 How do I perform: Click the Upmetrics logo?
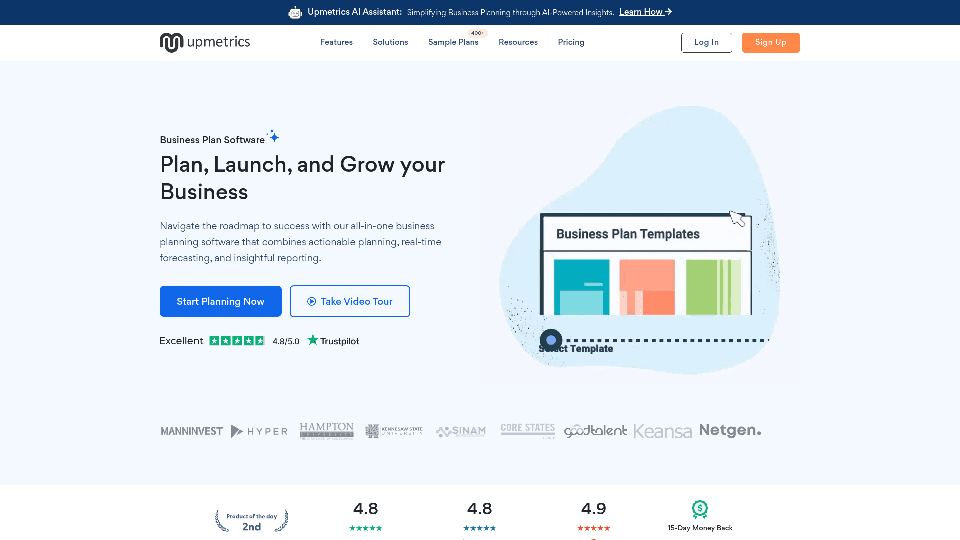pyautogui.click(x=204, y=42)
